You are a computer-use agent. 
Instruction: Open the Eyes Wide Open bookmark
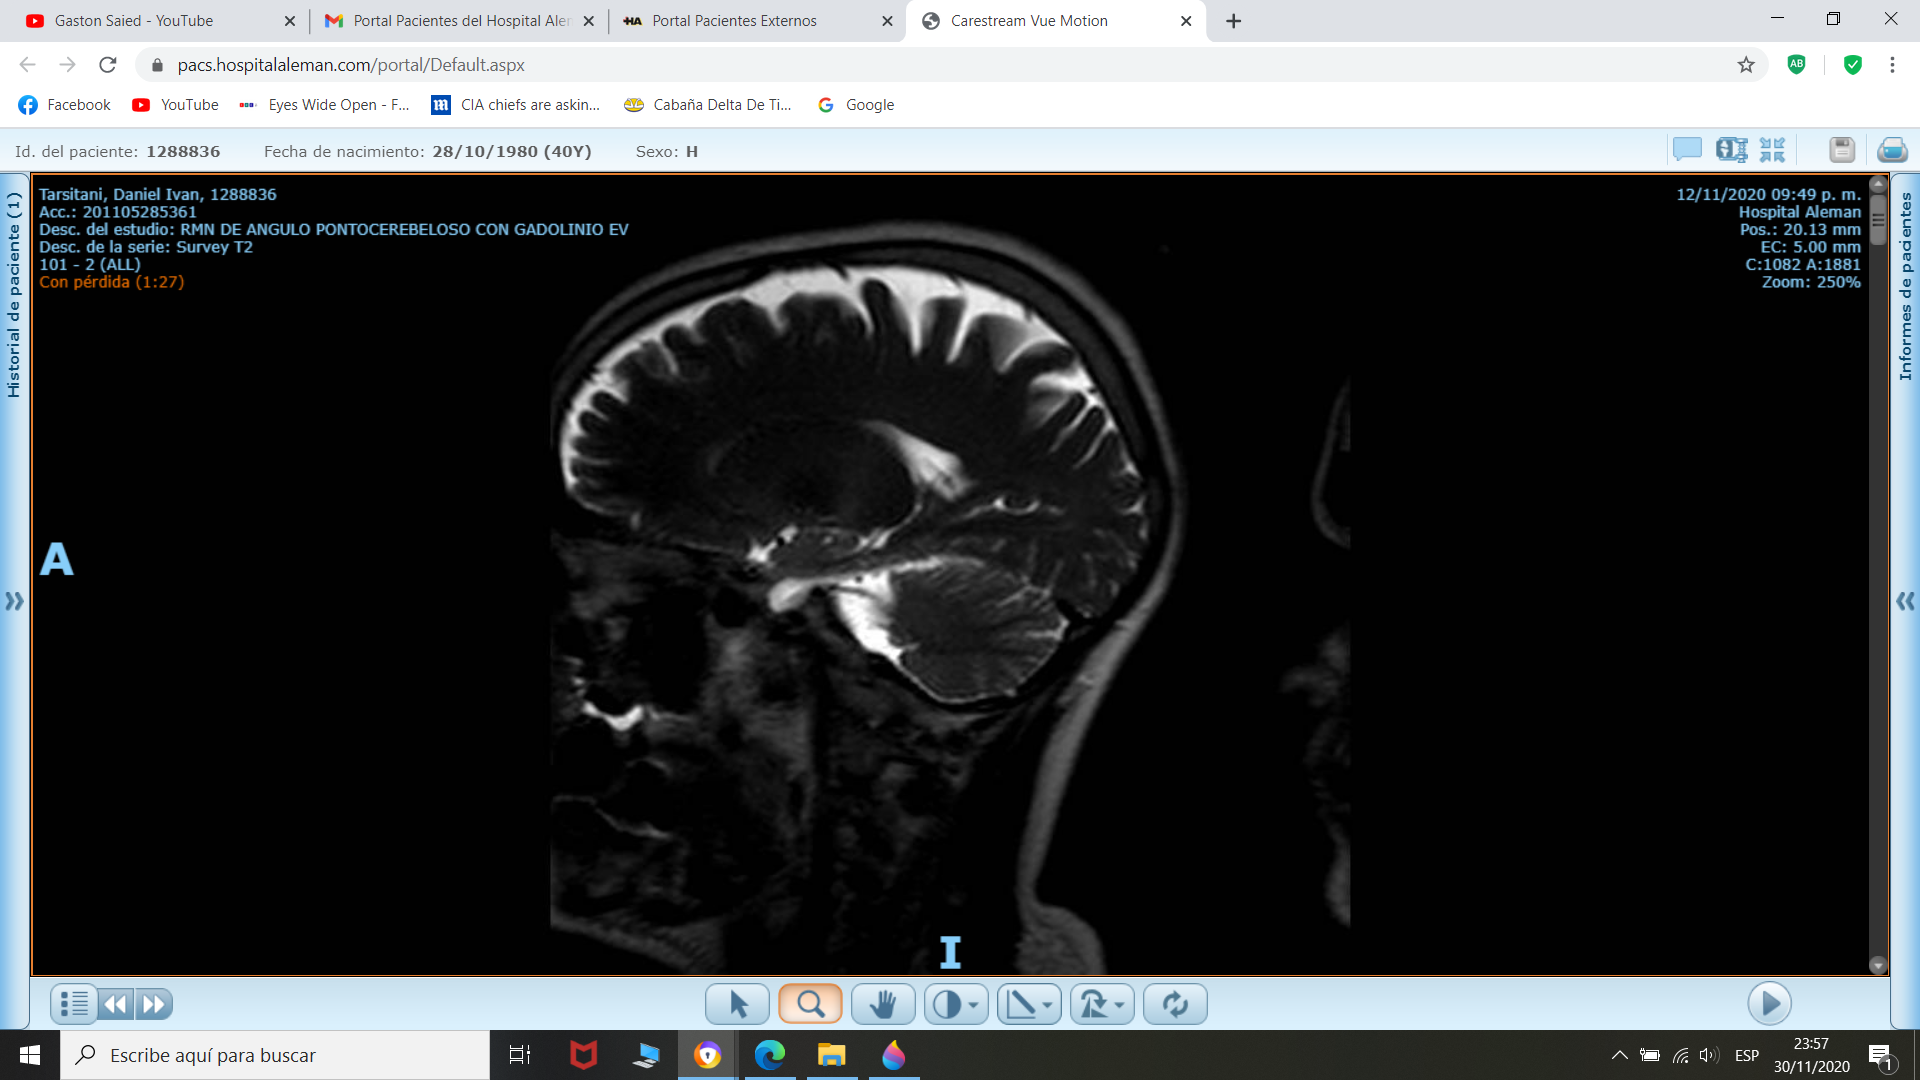click(325, 105)
